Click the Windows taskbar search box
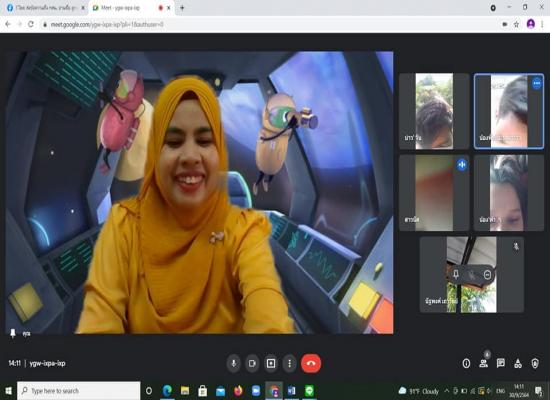The height and width of the screenshot is (400, 550). point(79,391)
